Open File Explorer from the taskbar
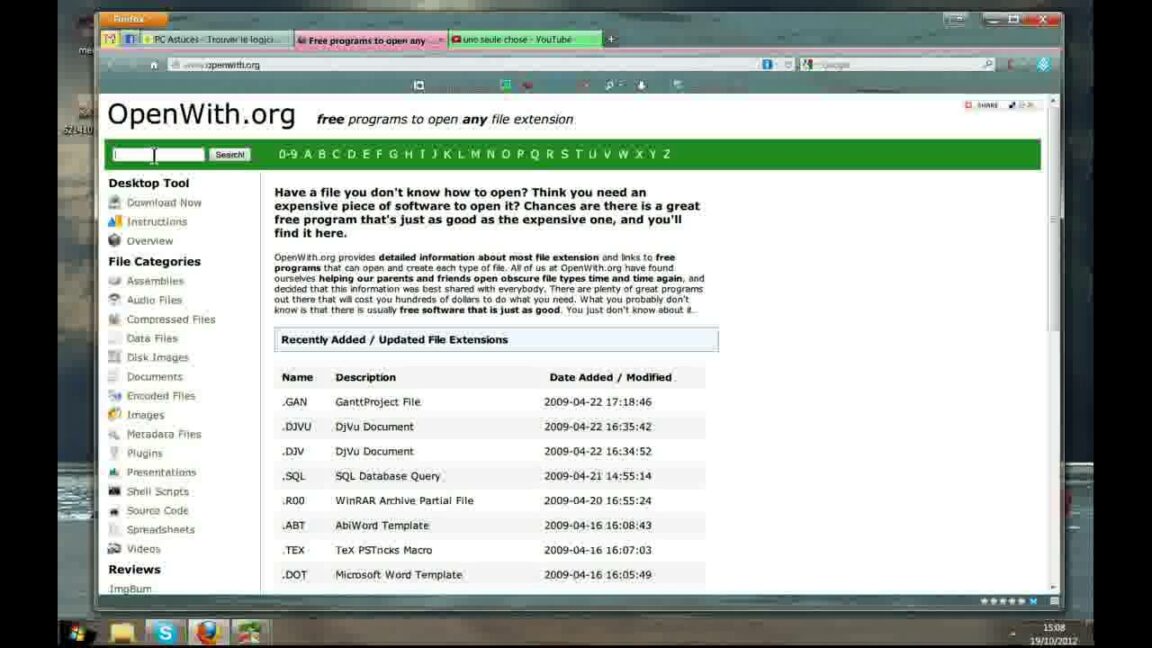 pos(122,632)
